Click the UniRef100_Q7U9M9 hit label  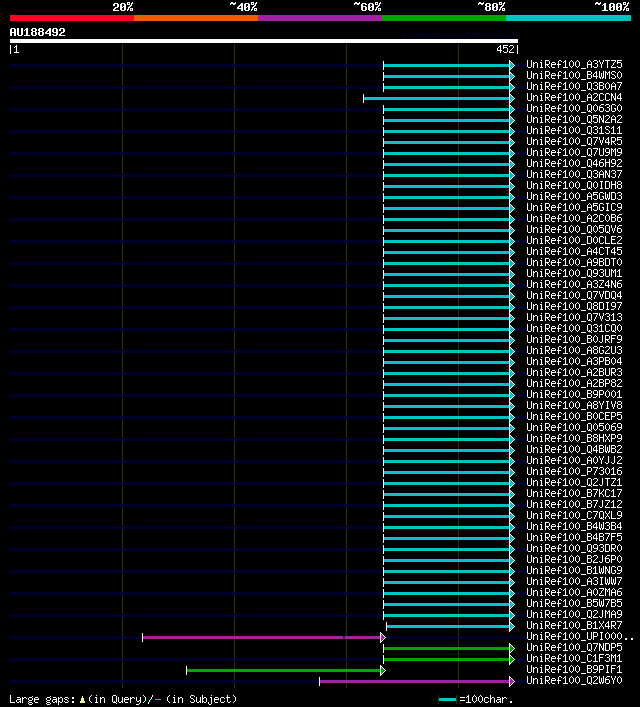click(574, 152)
